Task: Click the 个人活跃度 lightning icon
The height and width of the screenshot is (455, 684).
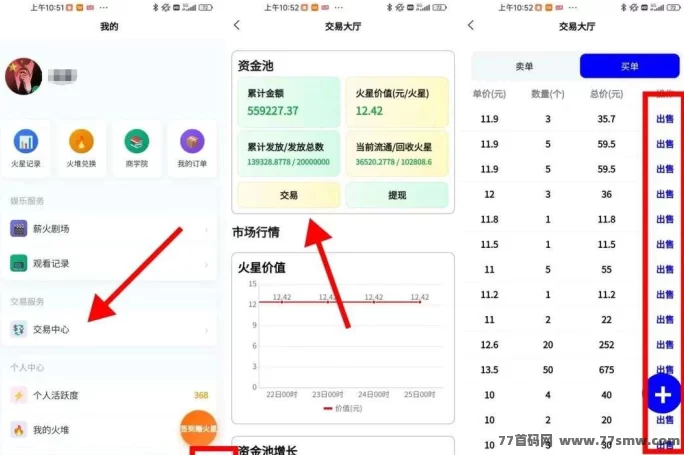Action: click(18, 396)
